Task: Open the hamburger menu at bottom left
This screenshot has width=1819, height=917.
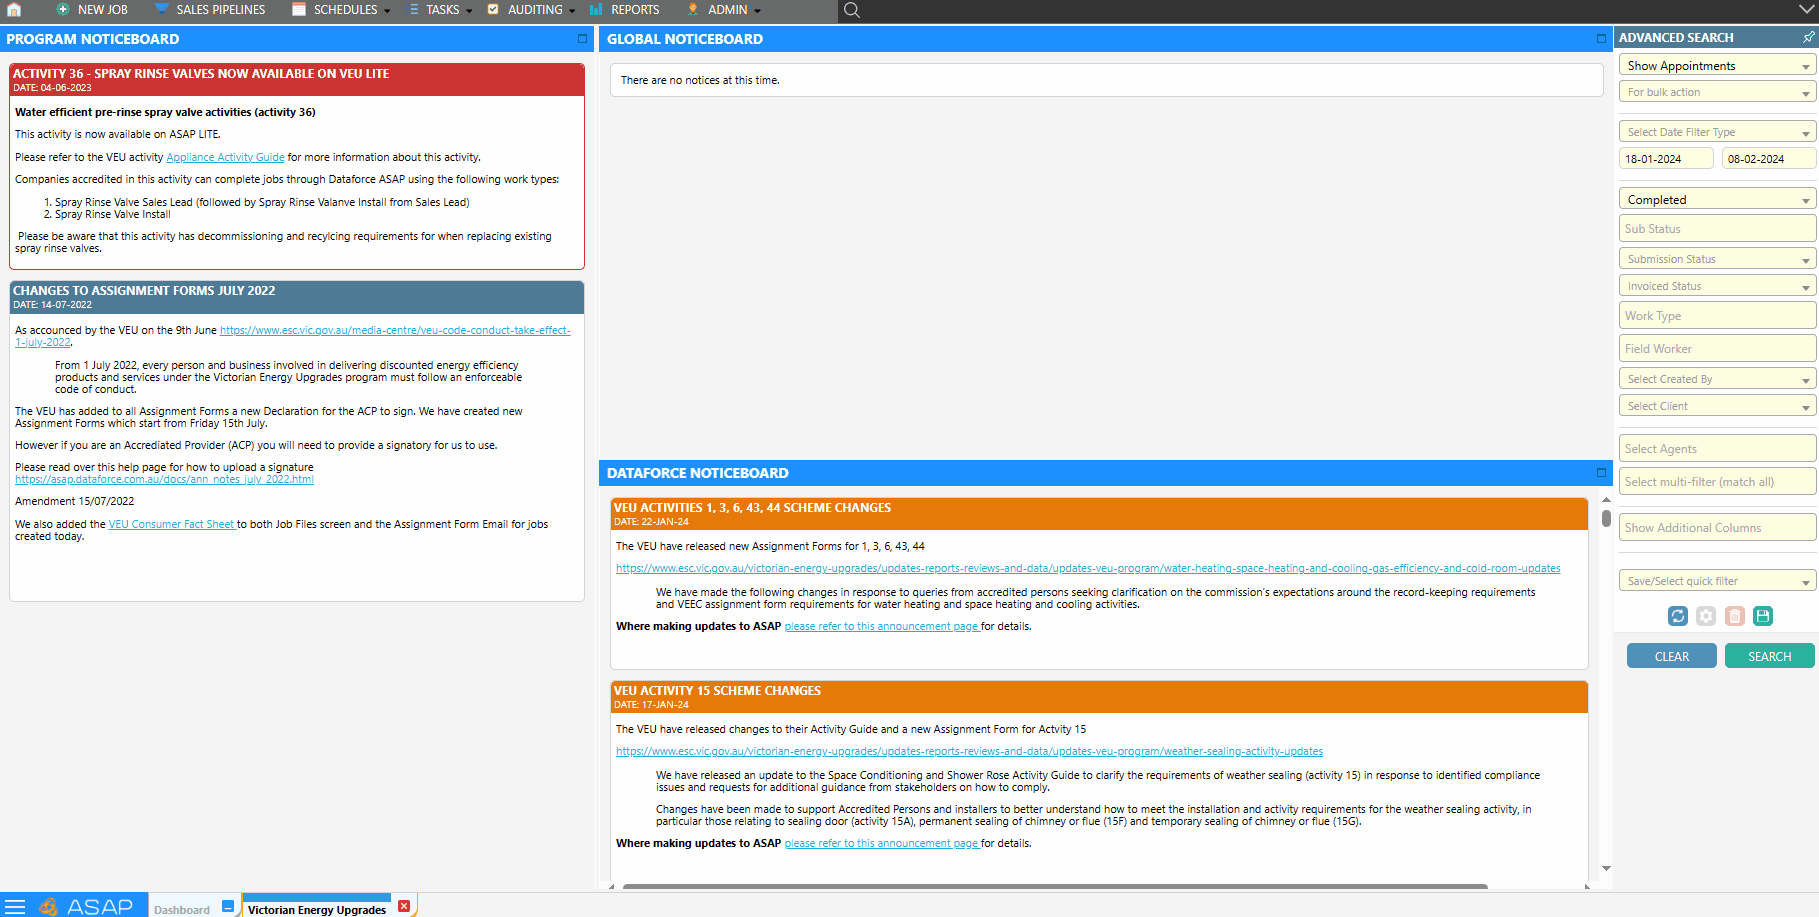Action: (x=16, y=905)
